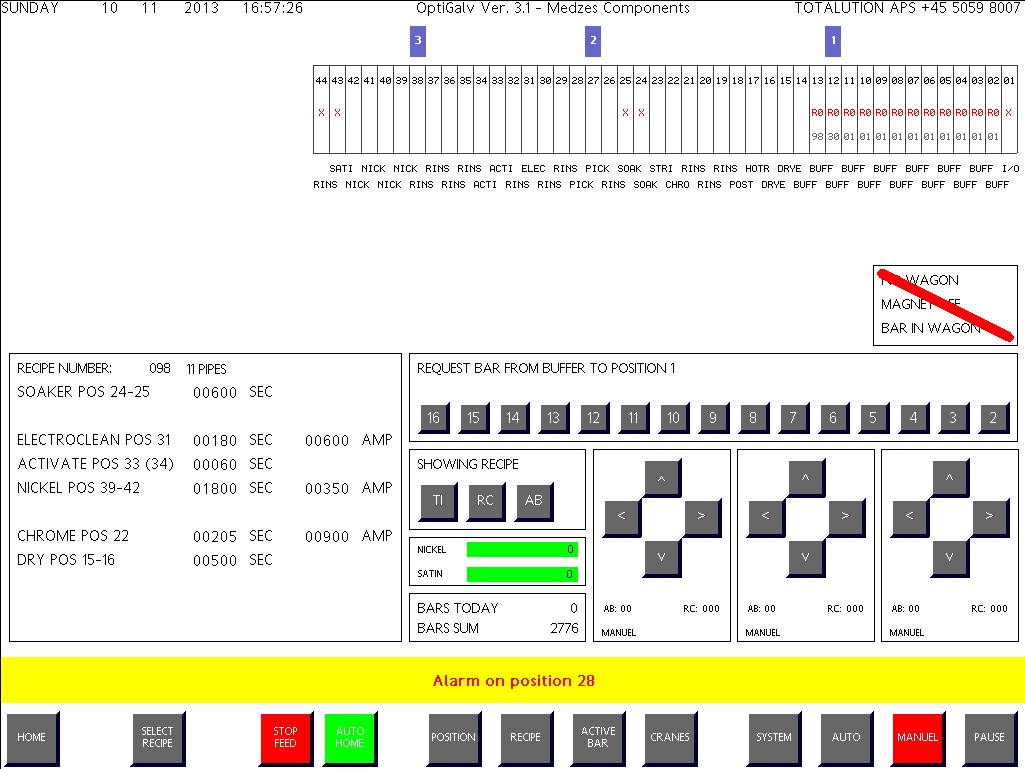This screenshot has height=769, width=1025.
Task: Click the up arrow in the left crane panel
Action: 662,478
